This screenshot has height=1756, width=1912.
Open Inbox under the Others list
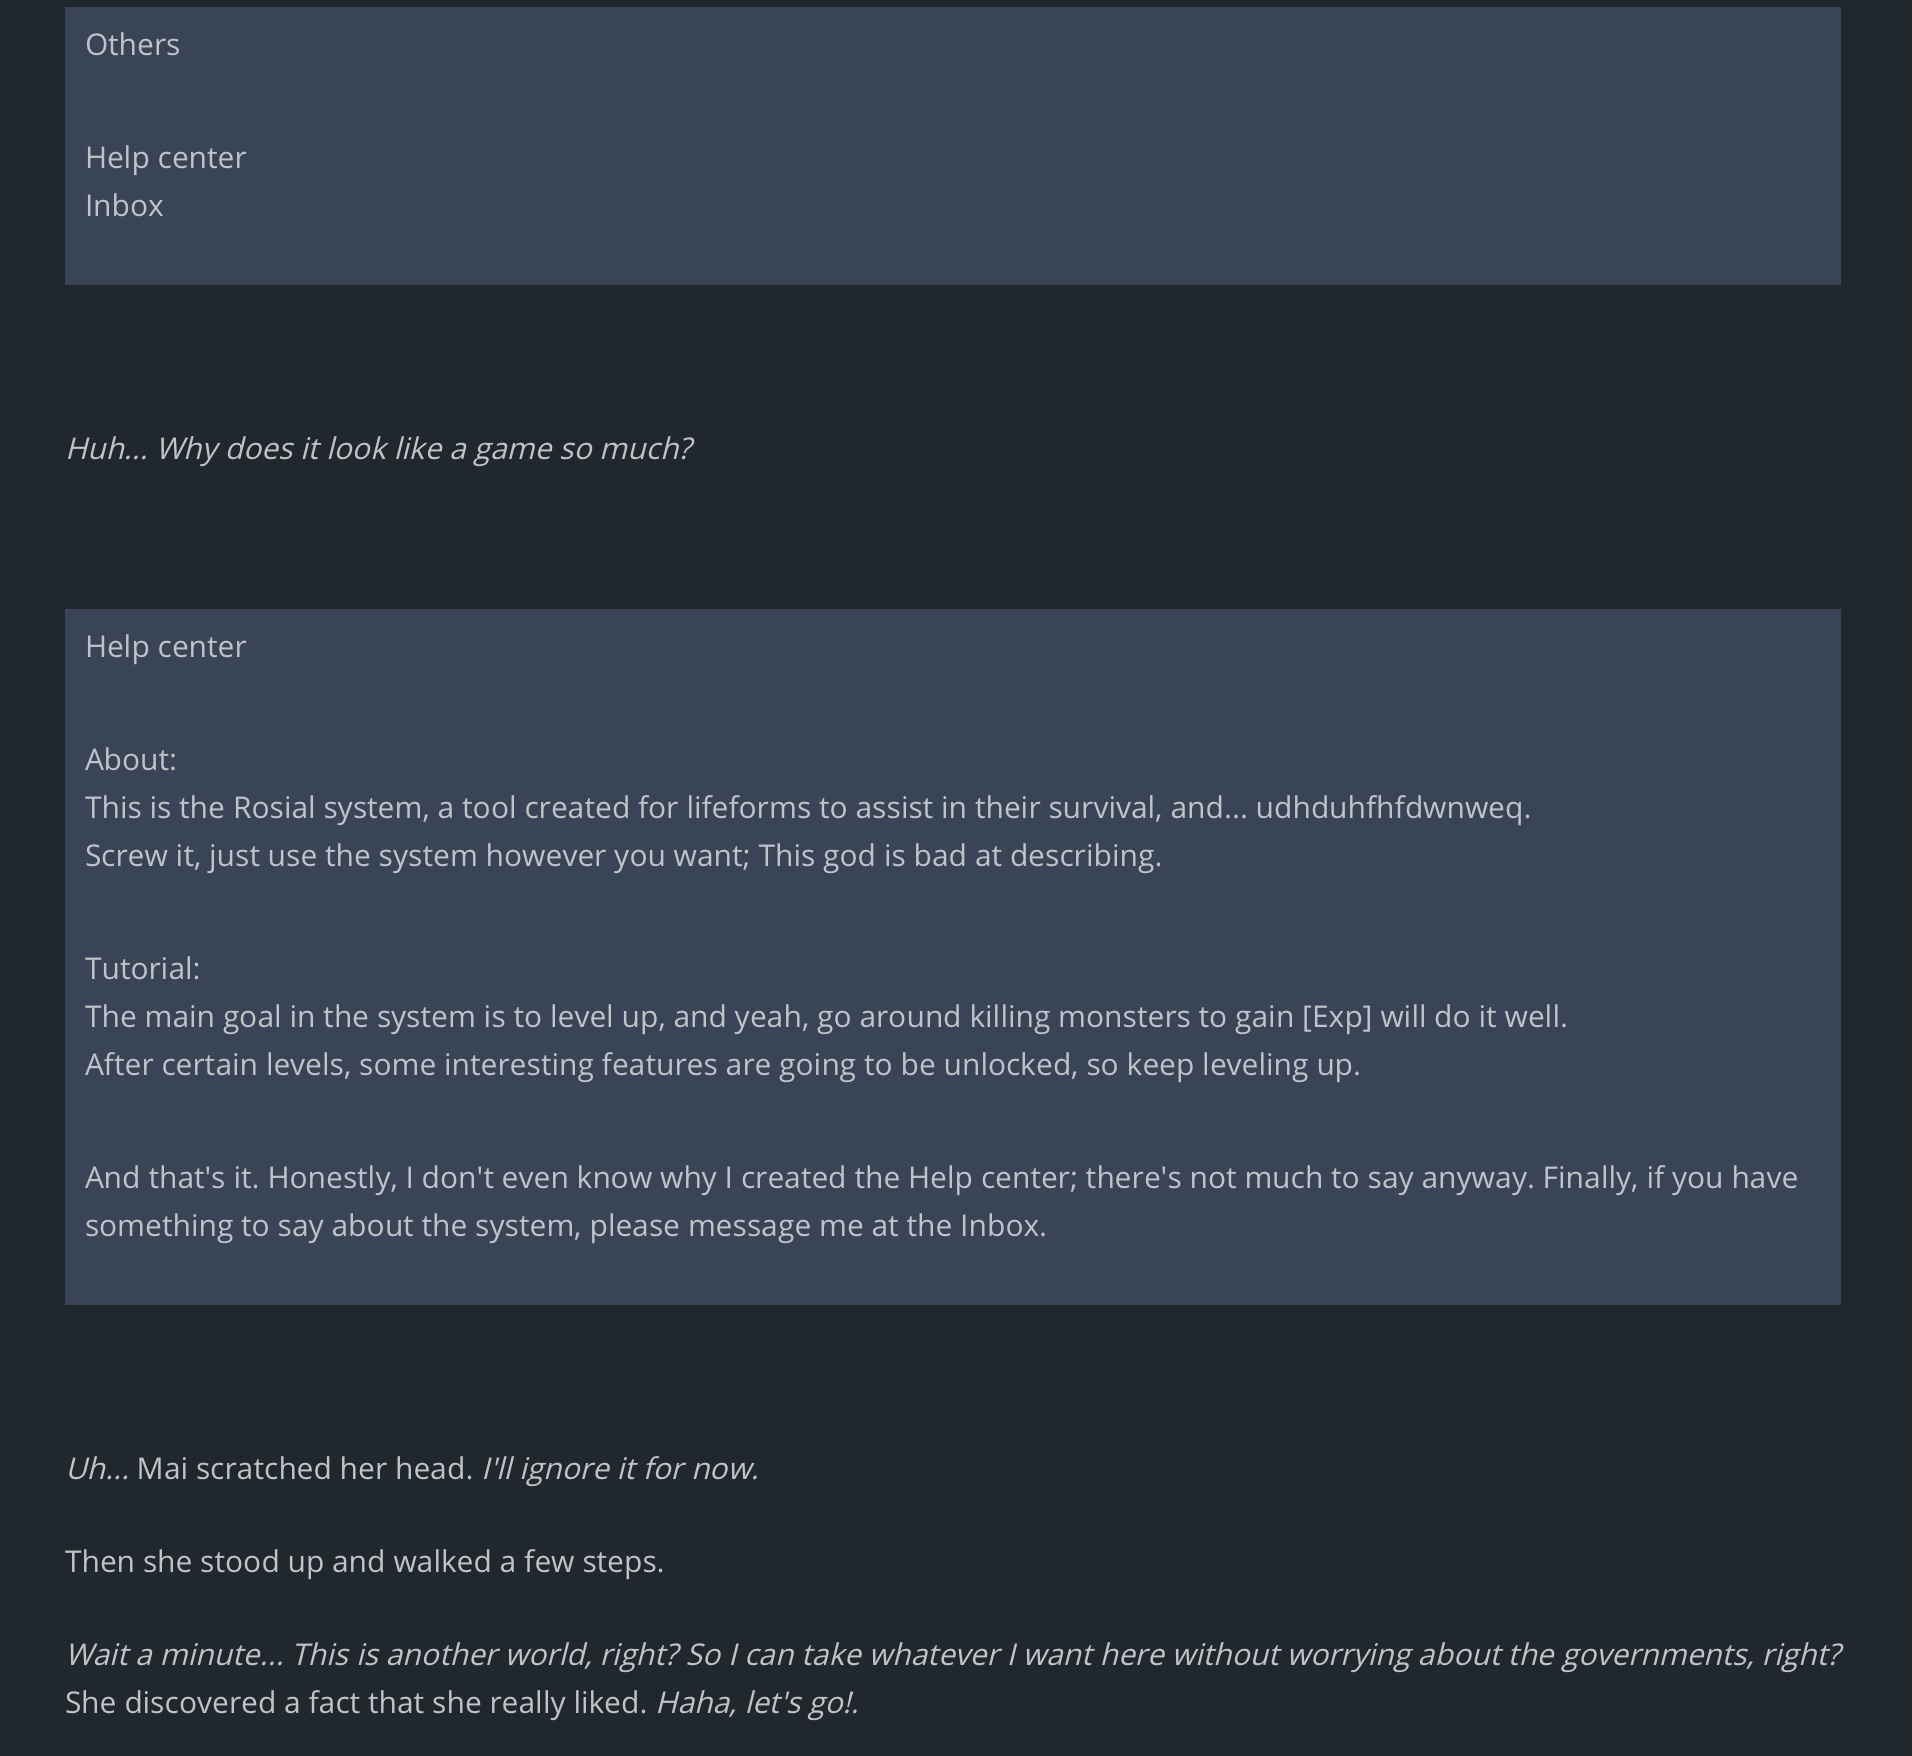pos(124,206)
